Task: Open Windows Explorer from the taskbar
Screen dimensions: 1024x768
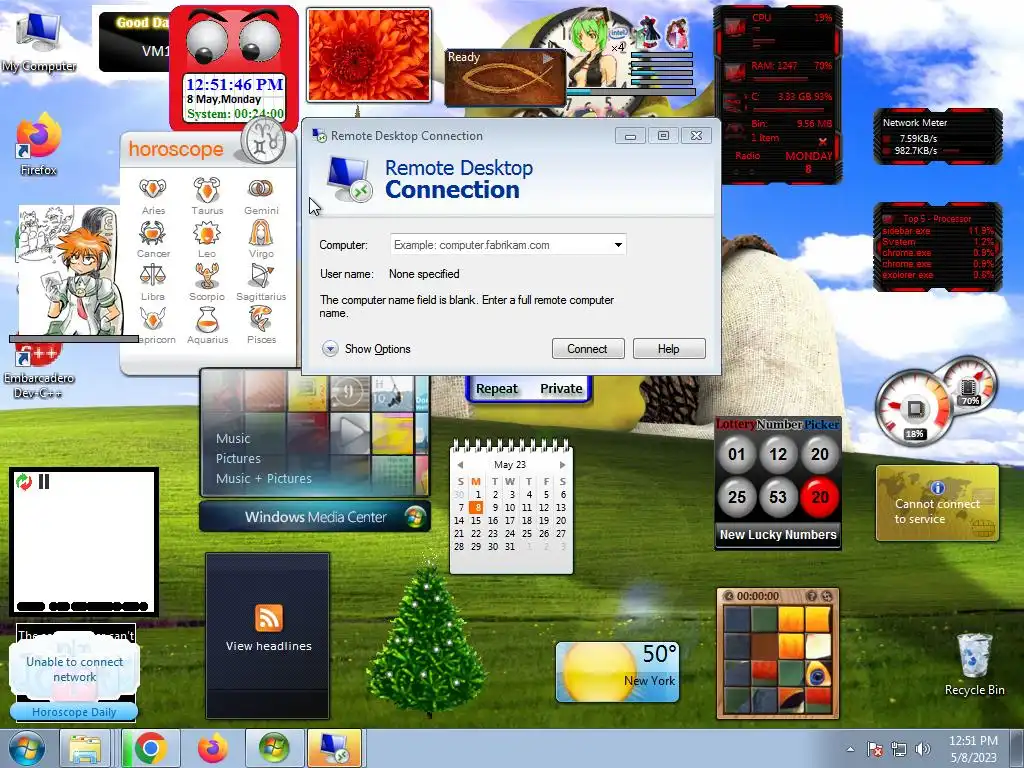Action: pyautogui.click(x=85, y=748)
